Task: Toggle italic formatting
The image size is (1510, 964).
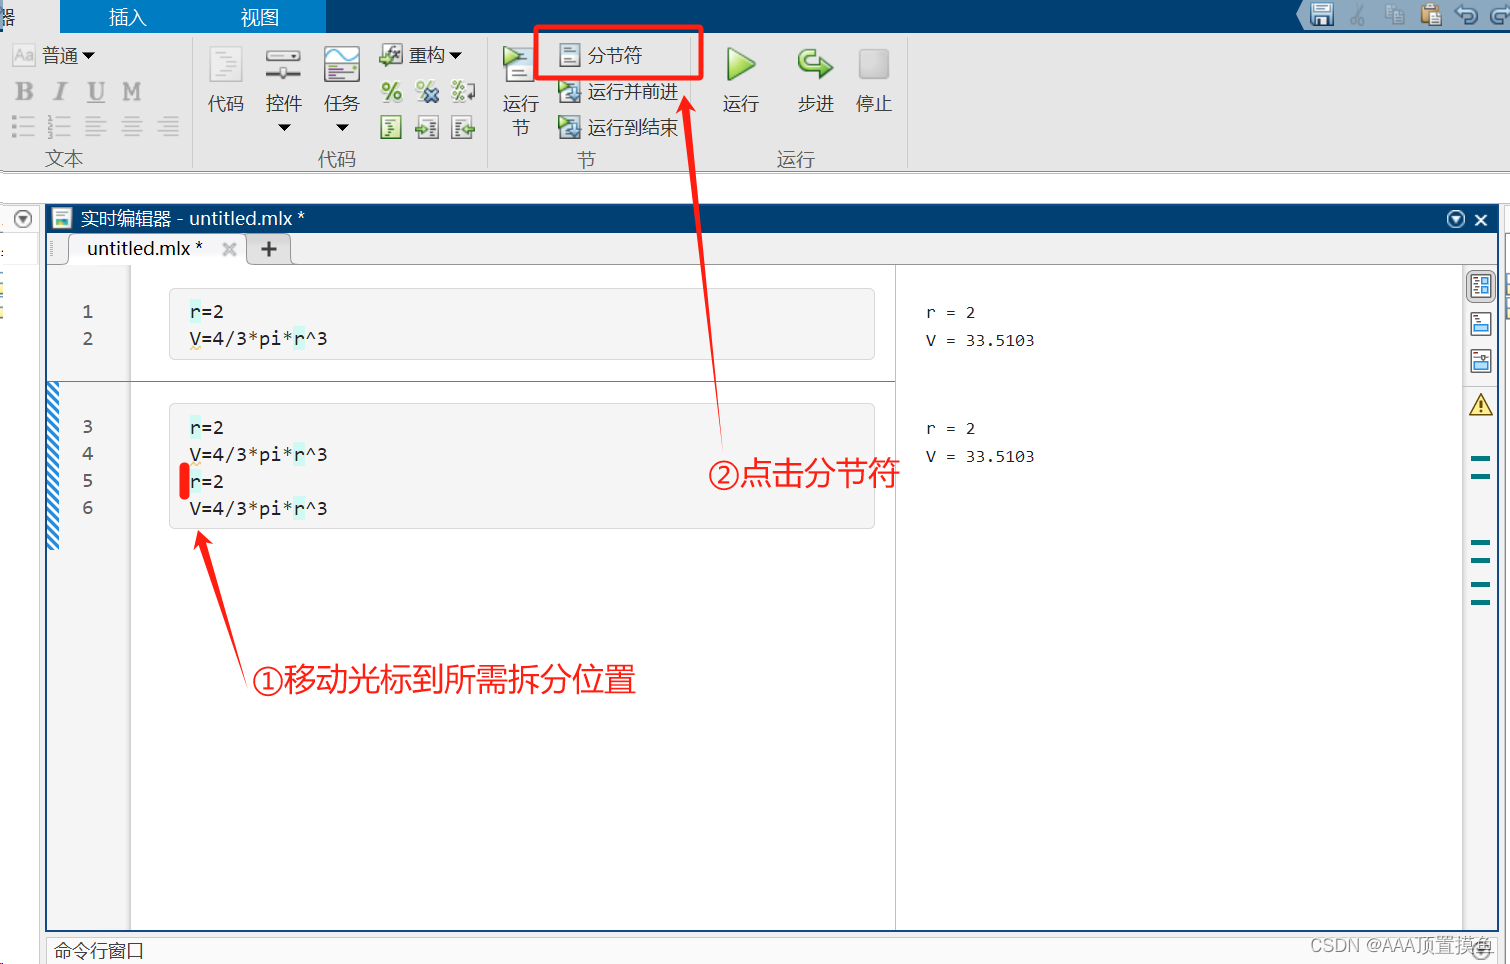Action: pyautogui.click(x=59, y=91)
